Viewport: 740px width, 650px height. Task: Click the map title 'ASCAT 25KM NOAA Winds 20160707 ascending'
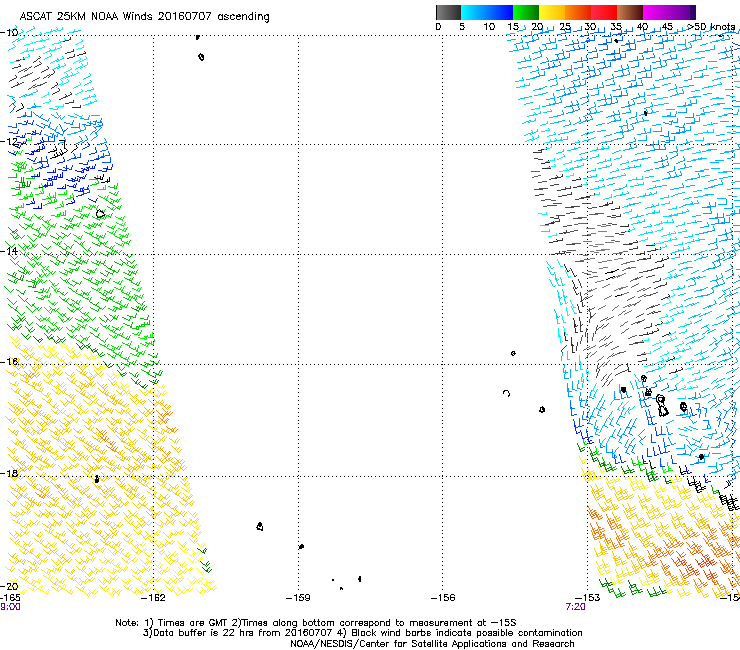(144, 17)
